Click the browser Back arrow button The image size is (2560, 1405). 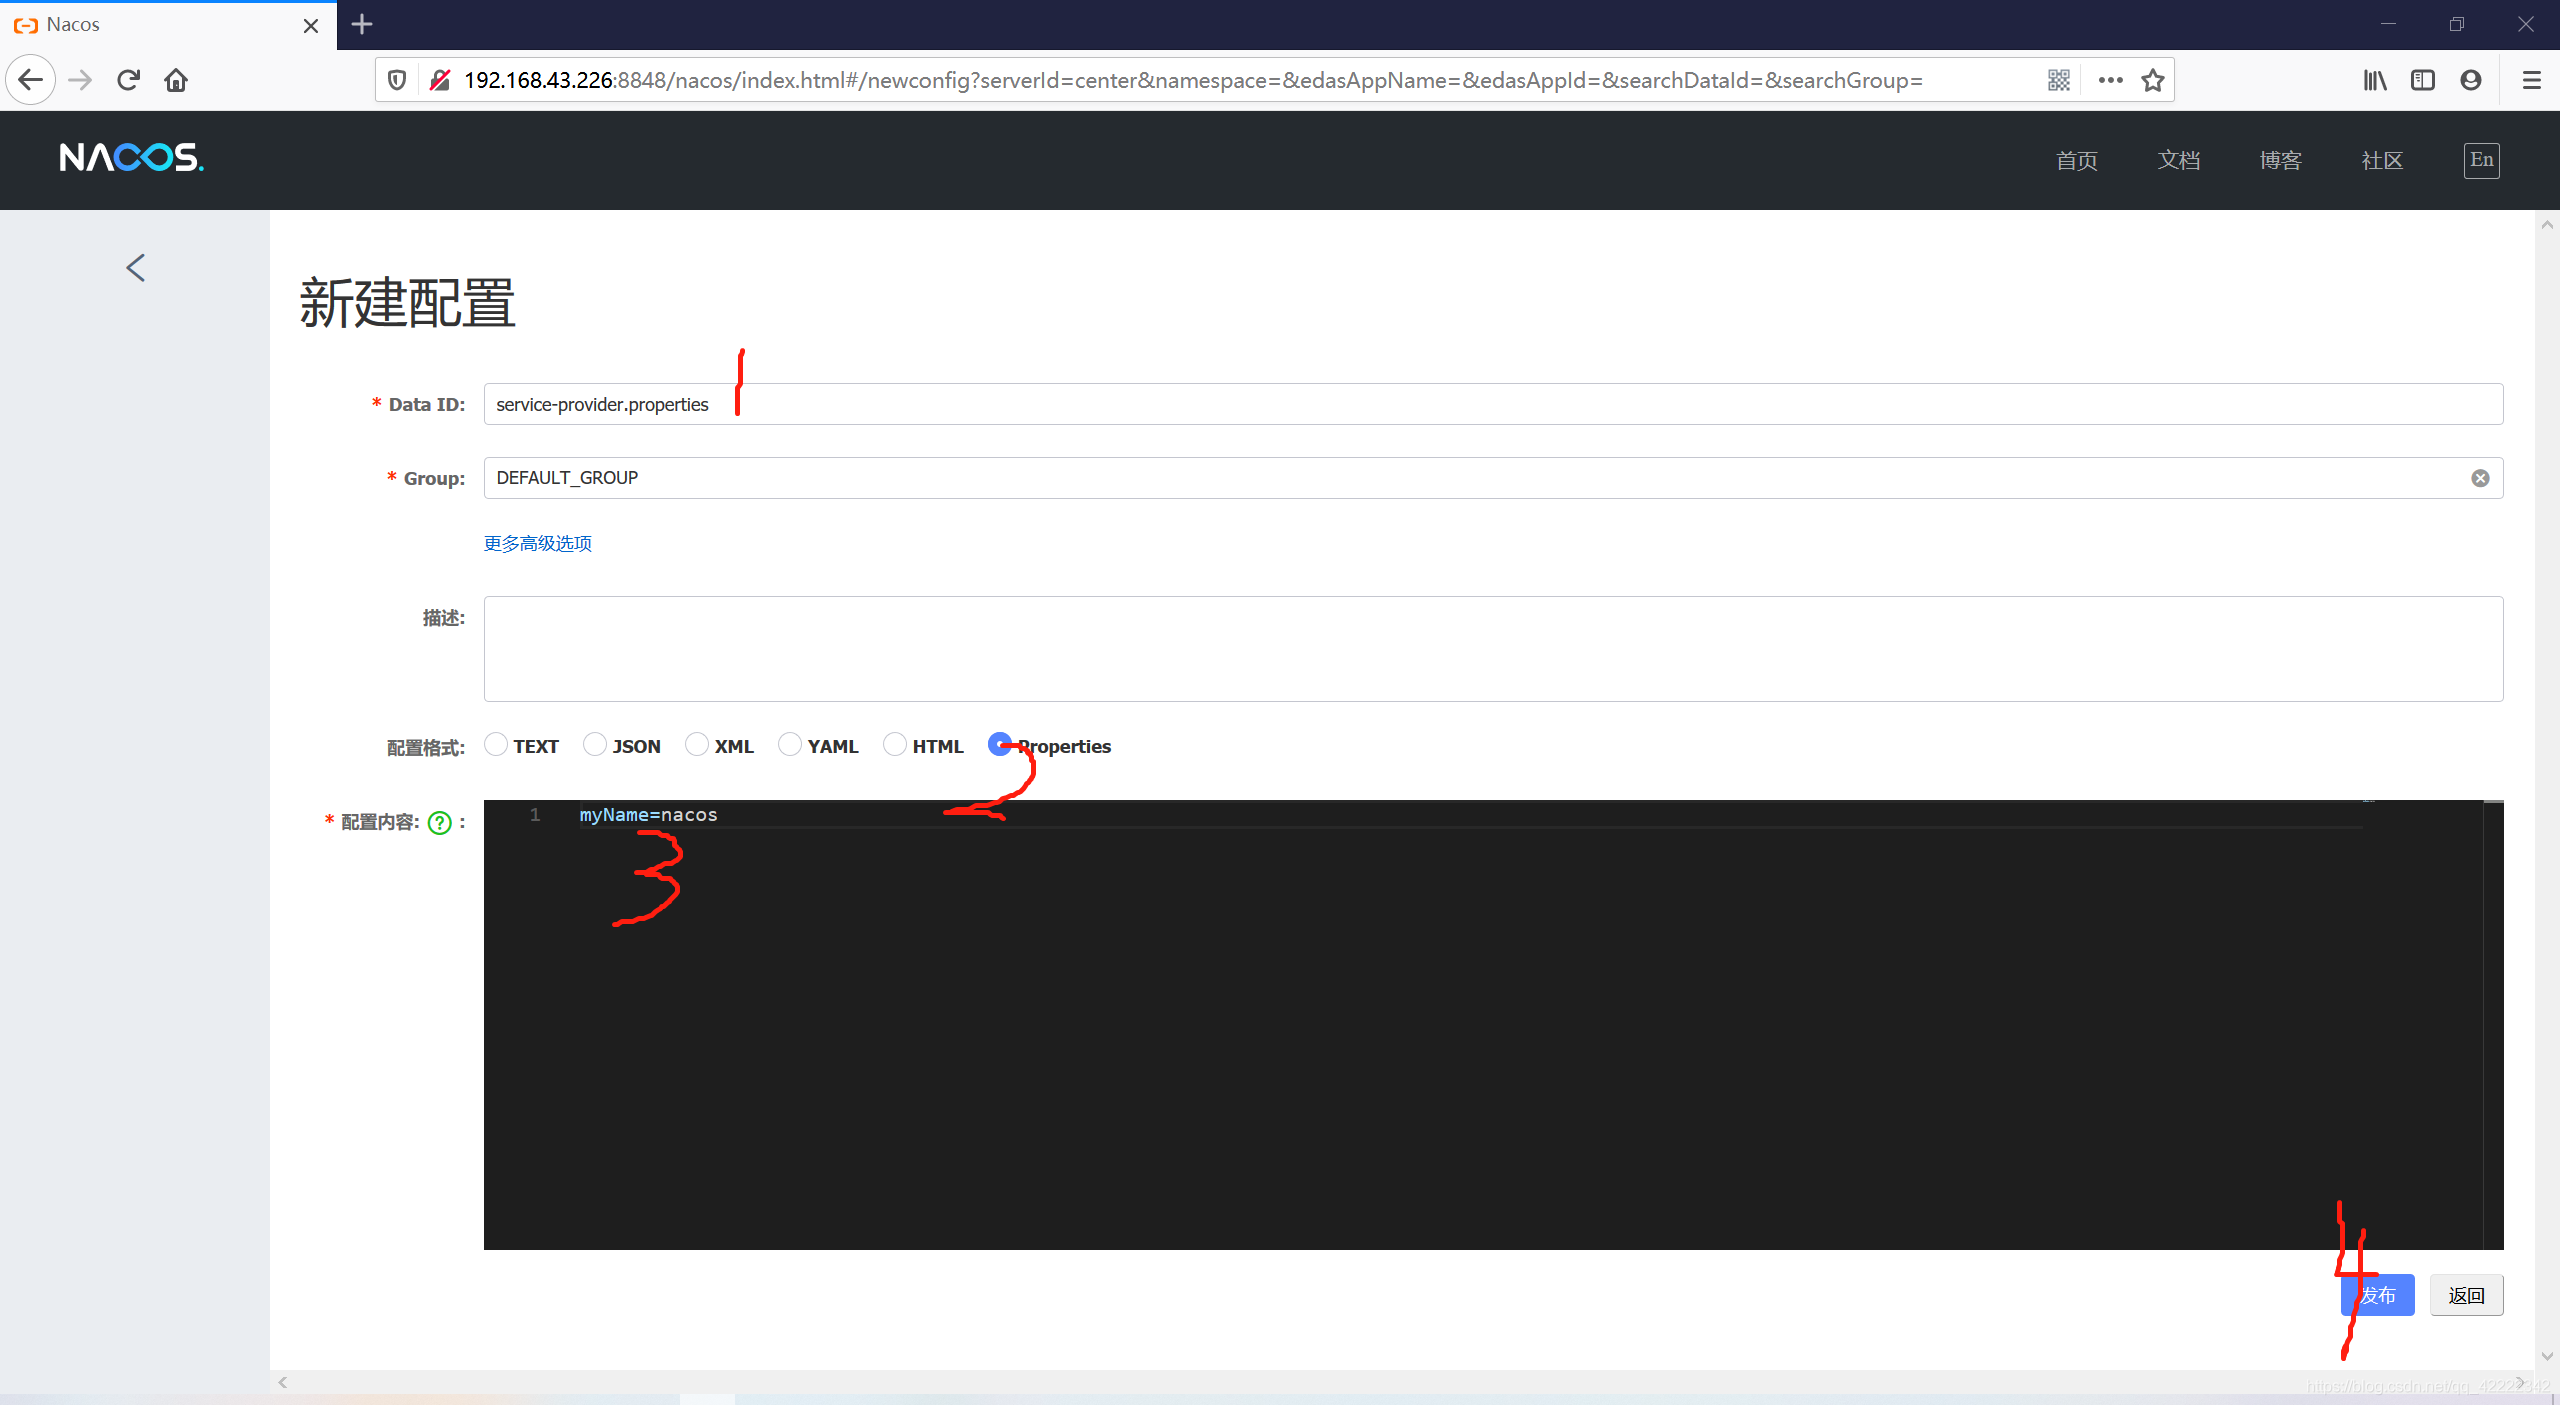pos(31,80)
